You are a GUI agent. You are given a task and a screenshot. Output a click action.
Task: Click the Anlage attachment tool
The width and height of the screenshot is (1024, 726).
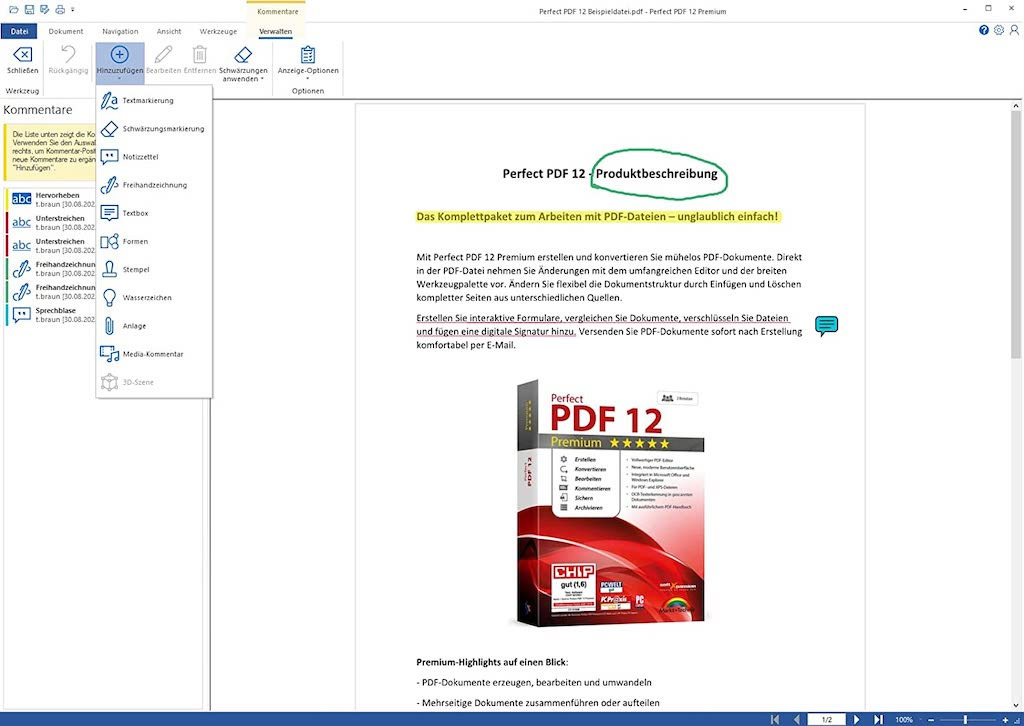pos(130,325)
